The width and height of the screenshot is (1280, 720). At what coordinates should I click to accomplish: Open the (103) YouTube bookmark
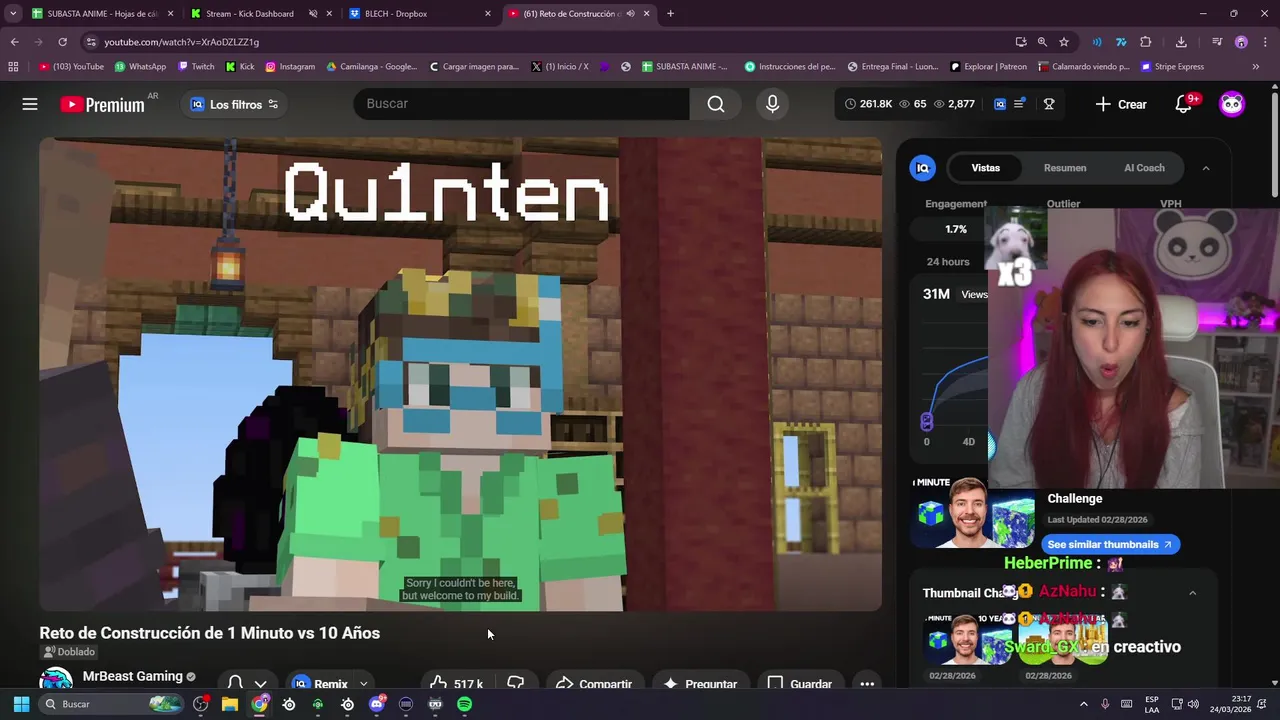pos(71,67)
